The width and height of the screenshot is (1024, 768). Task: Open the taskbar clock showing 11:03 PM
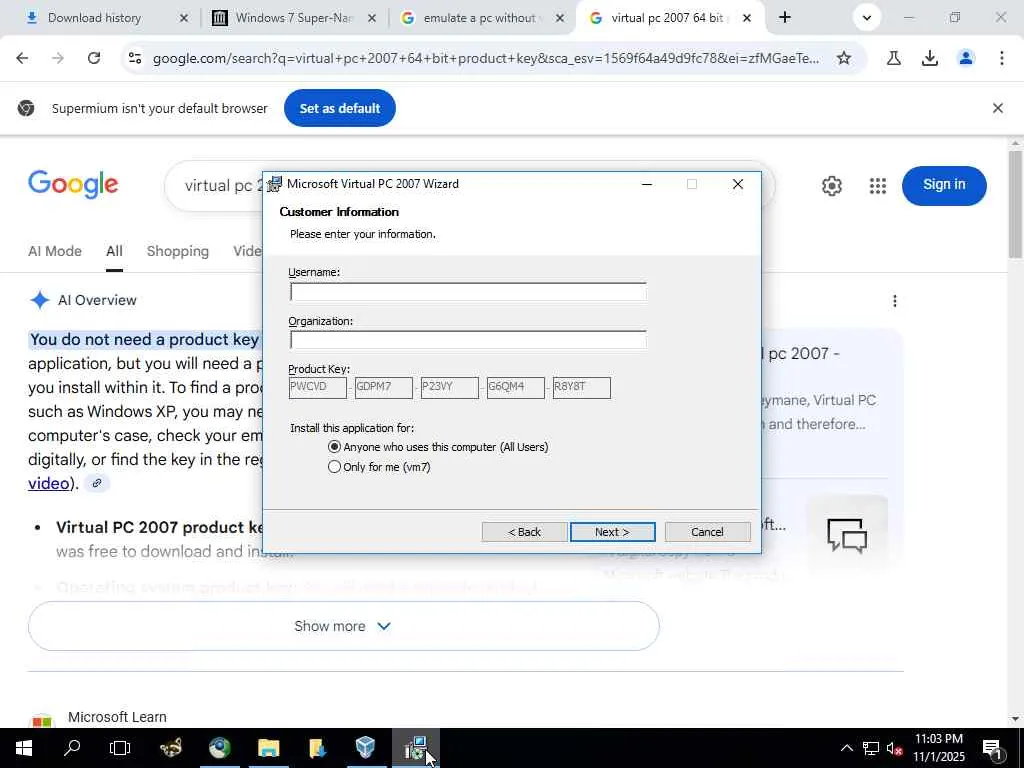point(938,748)
